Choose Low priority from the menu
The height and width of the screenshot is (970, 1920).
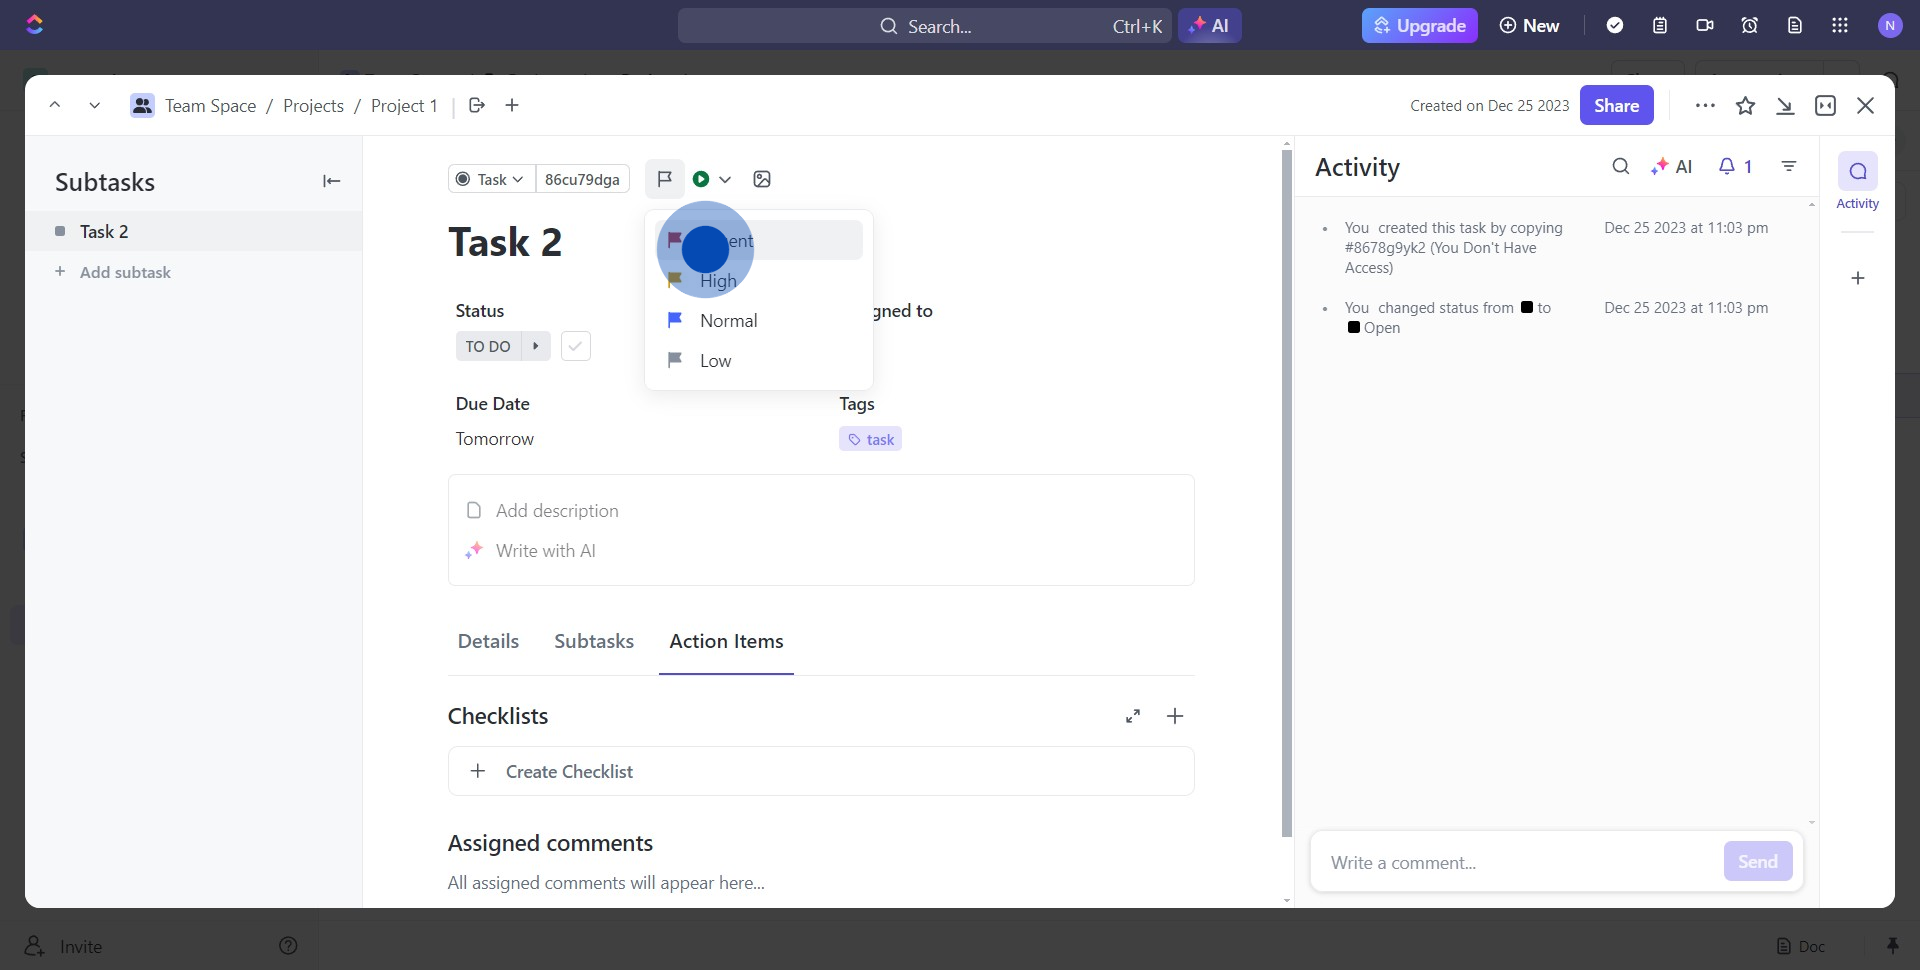pyautogui.click(x=714, y=361)
